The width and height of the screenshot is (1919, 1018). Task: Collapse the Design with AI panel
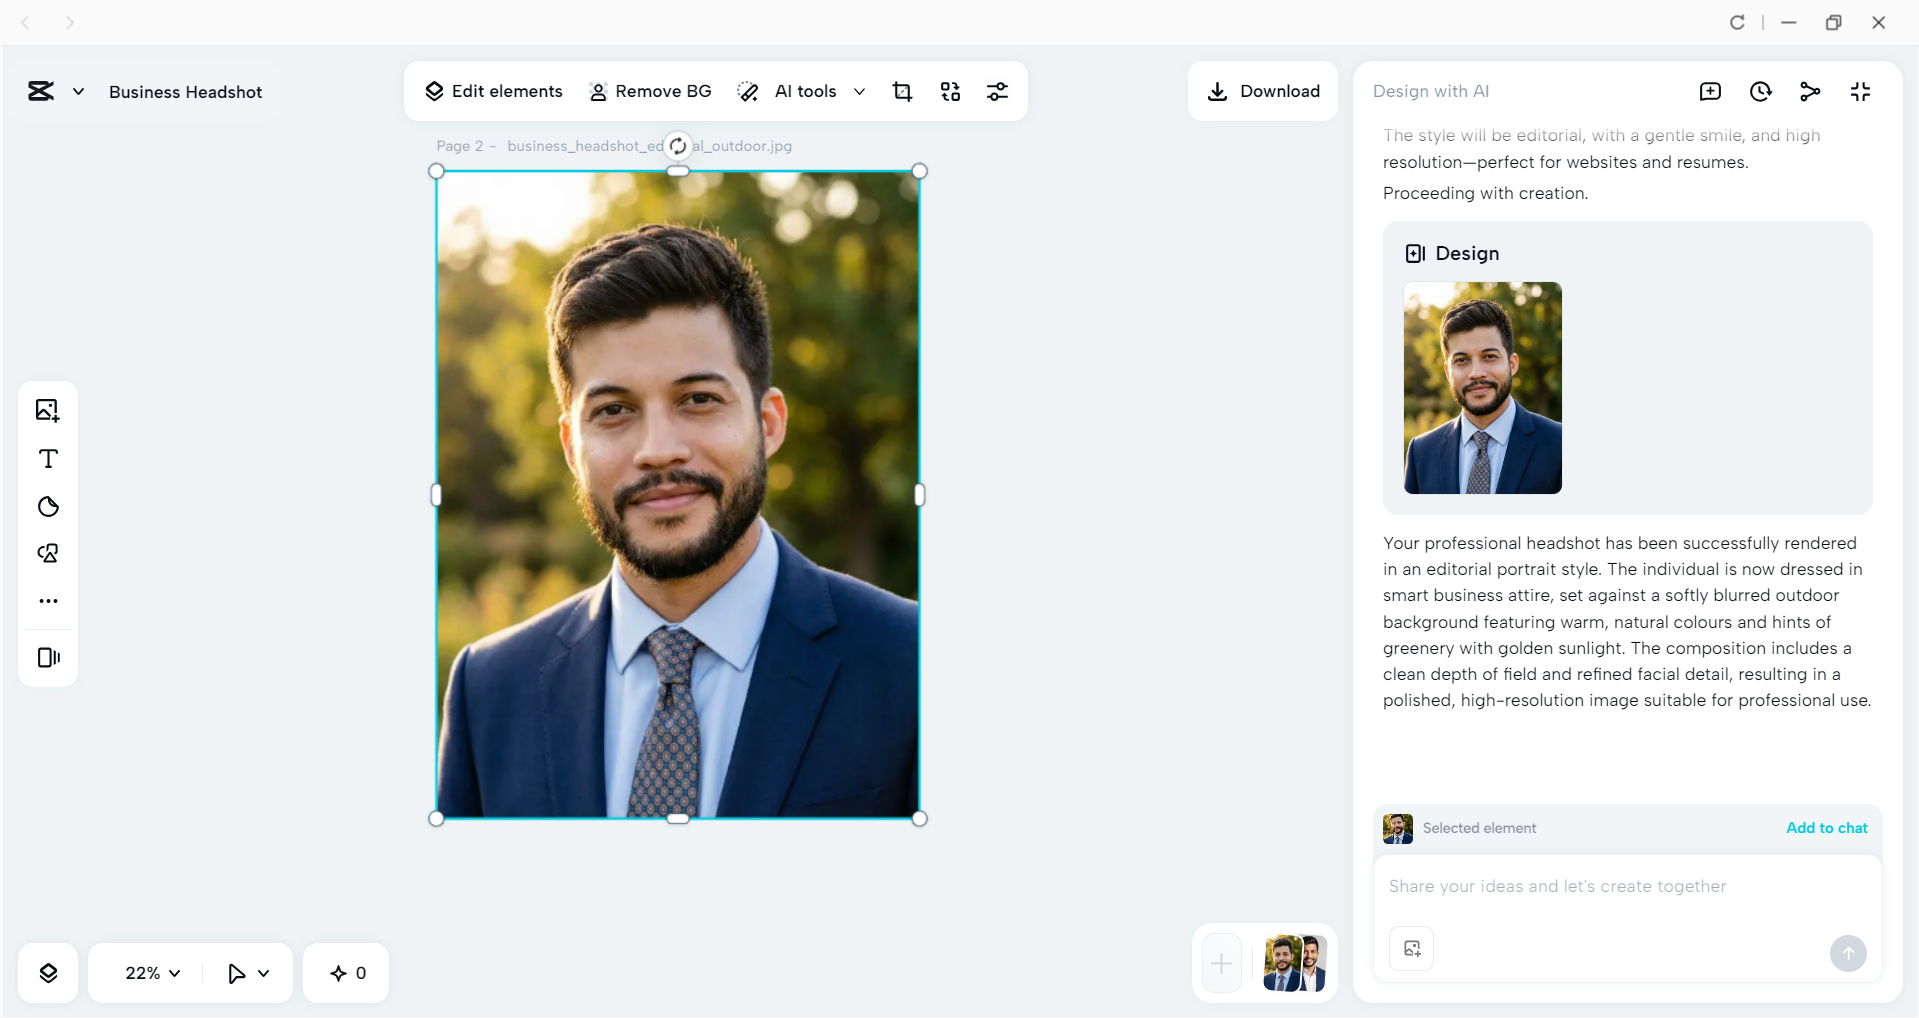[x=1861, y=91]
